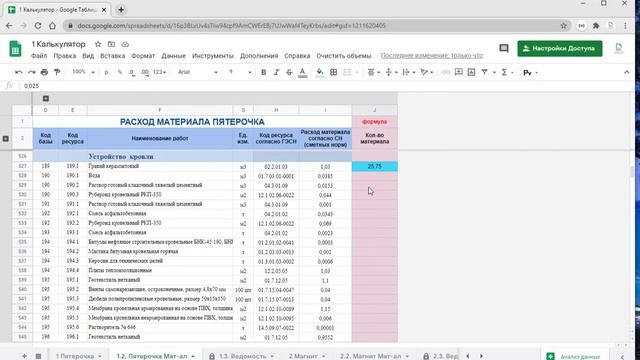Open the cell fill color picker
The height and width of the screenshot is (360, 640).
click(x=320, y=72)
